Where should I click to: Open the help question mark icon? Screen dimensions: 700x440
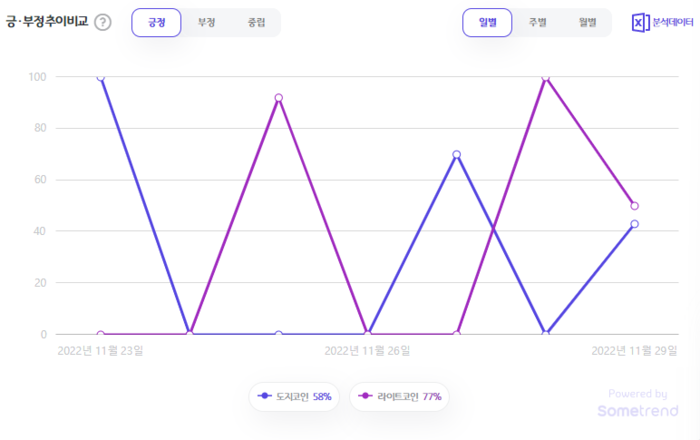[103, 22]
